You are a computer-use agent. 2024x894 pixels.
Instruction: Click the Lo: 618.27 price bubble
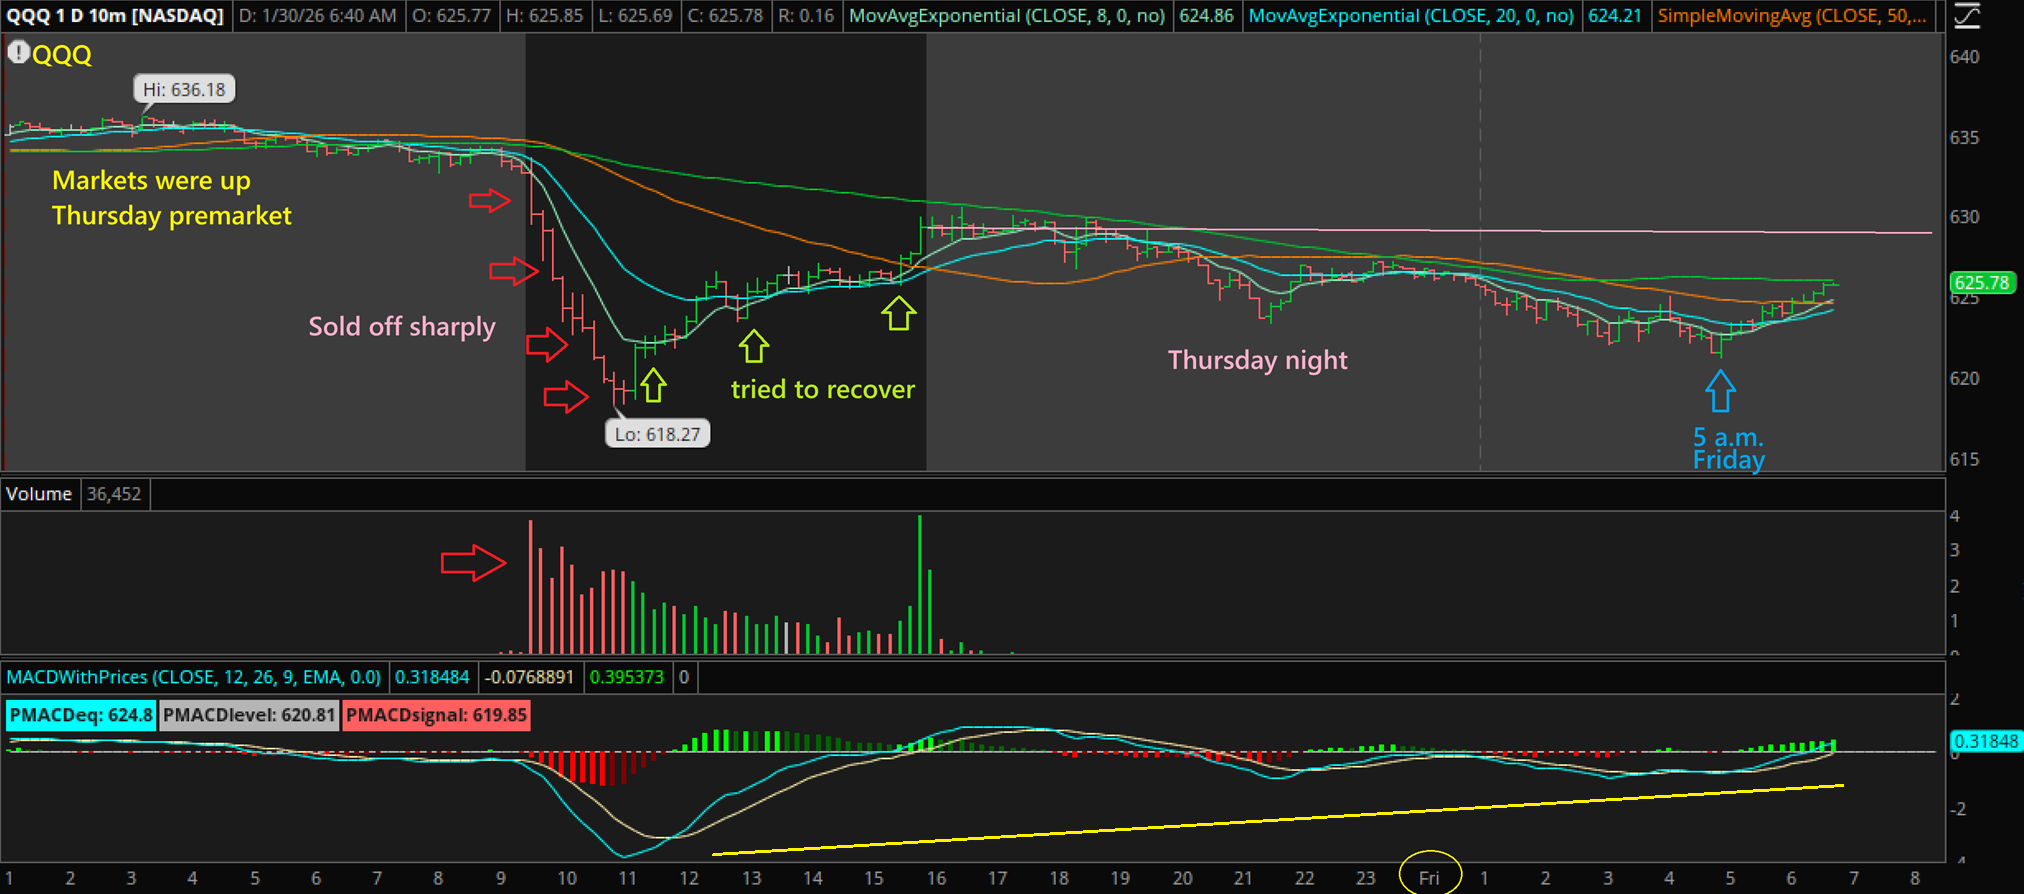coord(657,434)
